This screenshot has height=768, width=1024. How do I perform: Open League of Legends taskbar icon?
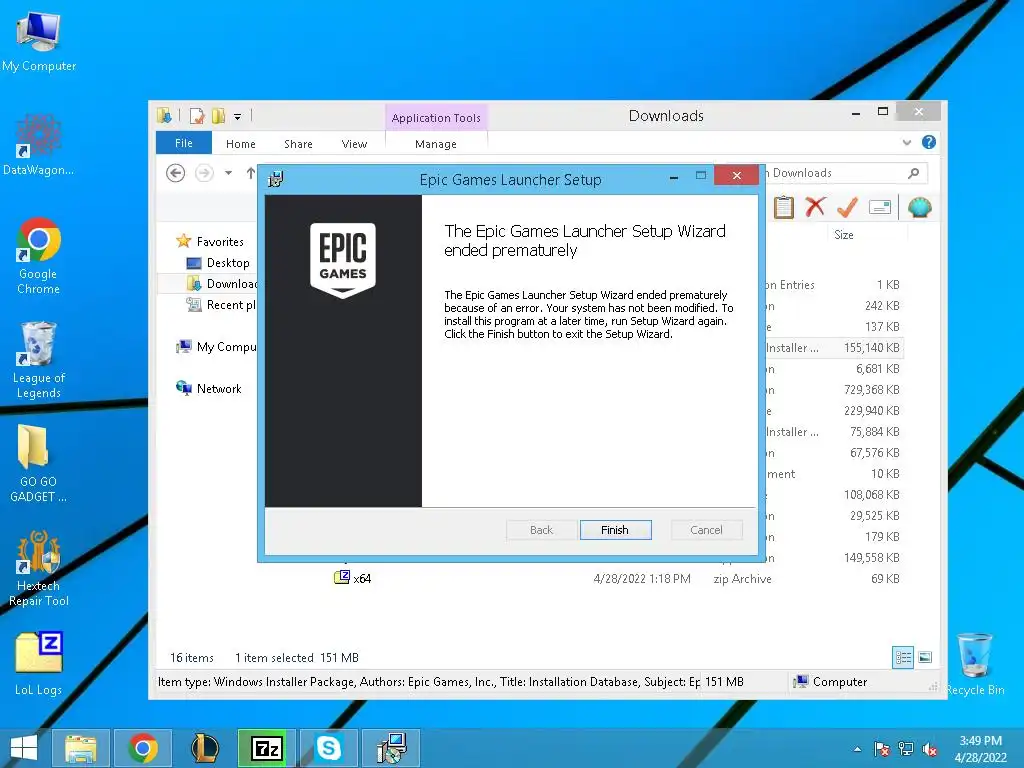tap(204, 748)
